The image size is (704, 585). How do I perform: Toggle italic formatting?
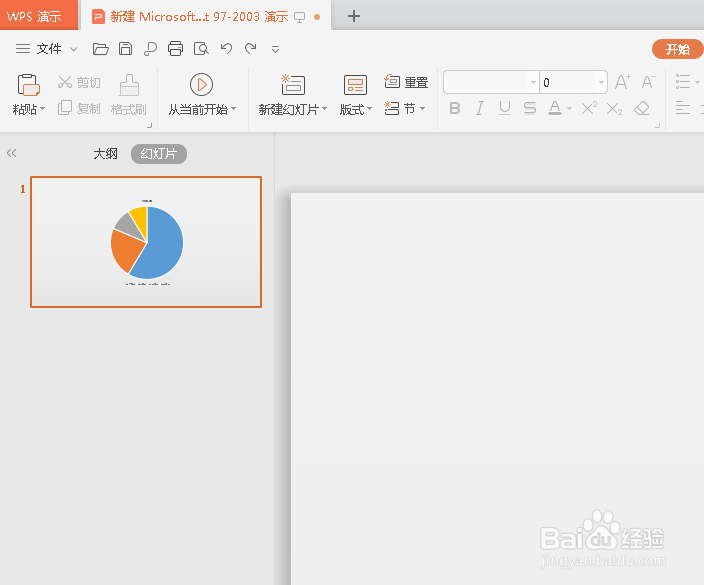click(480, 108)
